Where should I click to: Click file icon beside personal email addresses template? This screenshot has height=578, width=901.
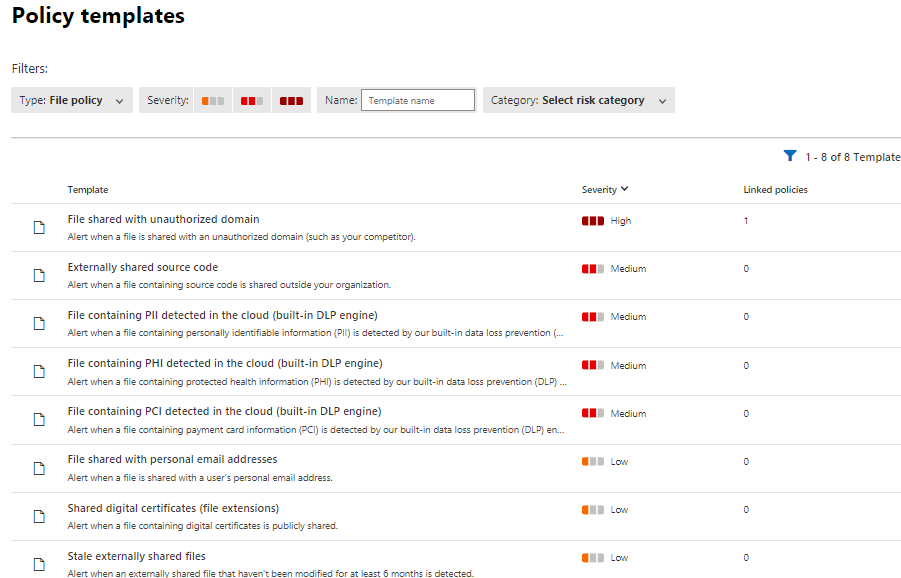tap(40, 468)
